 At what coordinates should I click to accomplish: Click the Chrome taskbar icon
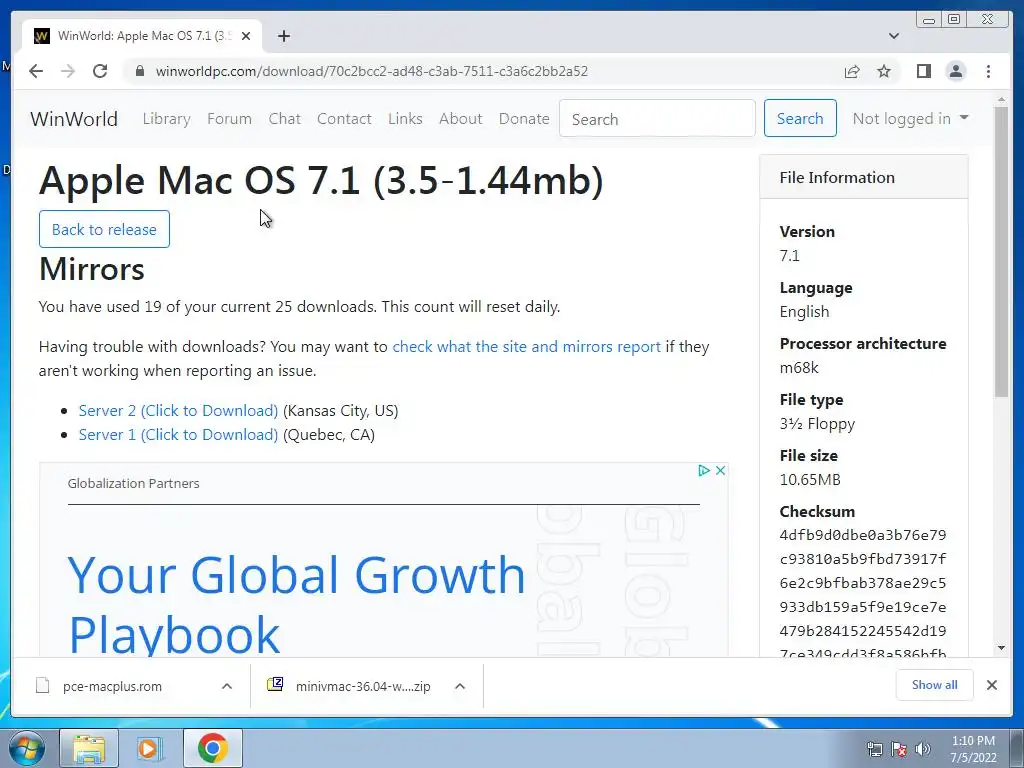coord(212,748)
